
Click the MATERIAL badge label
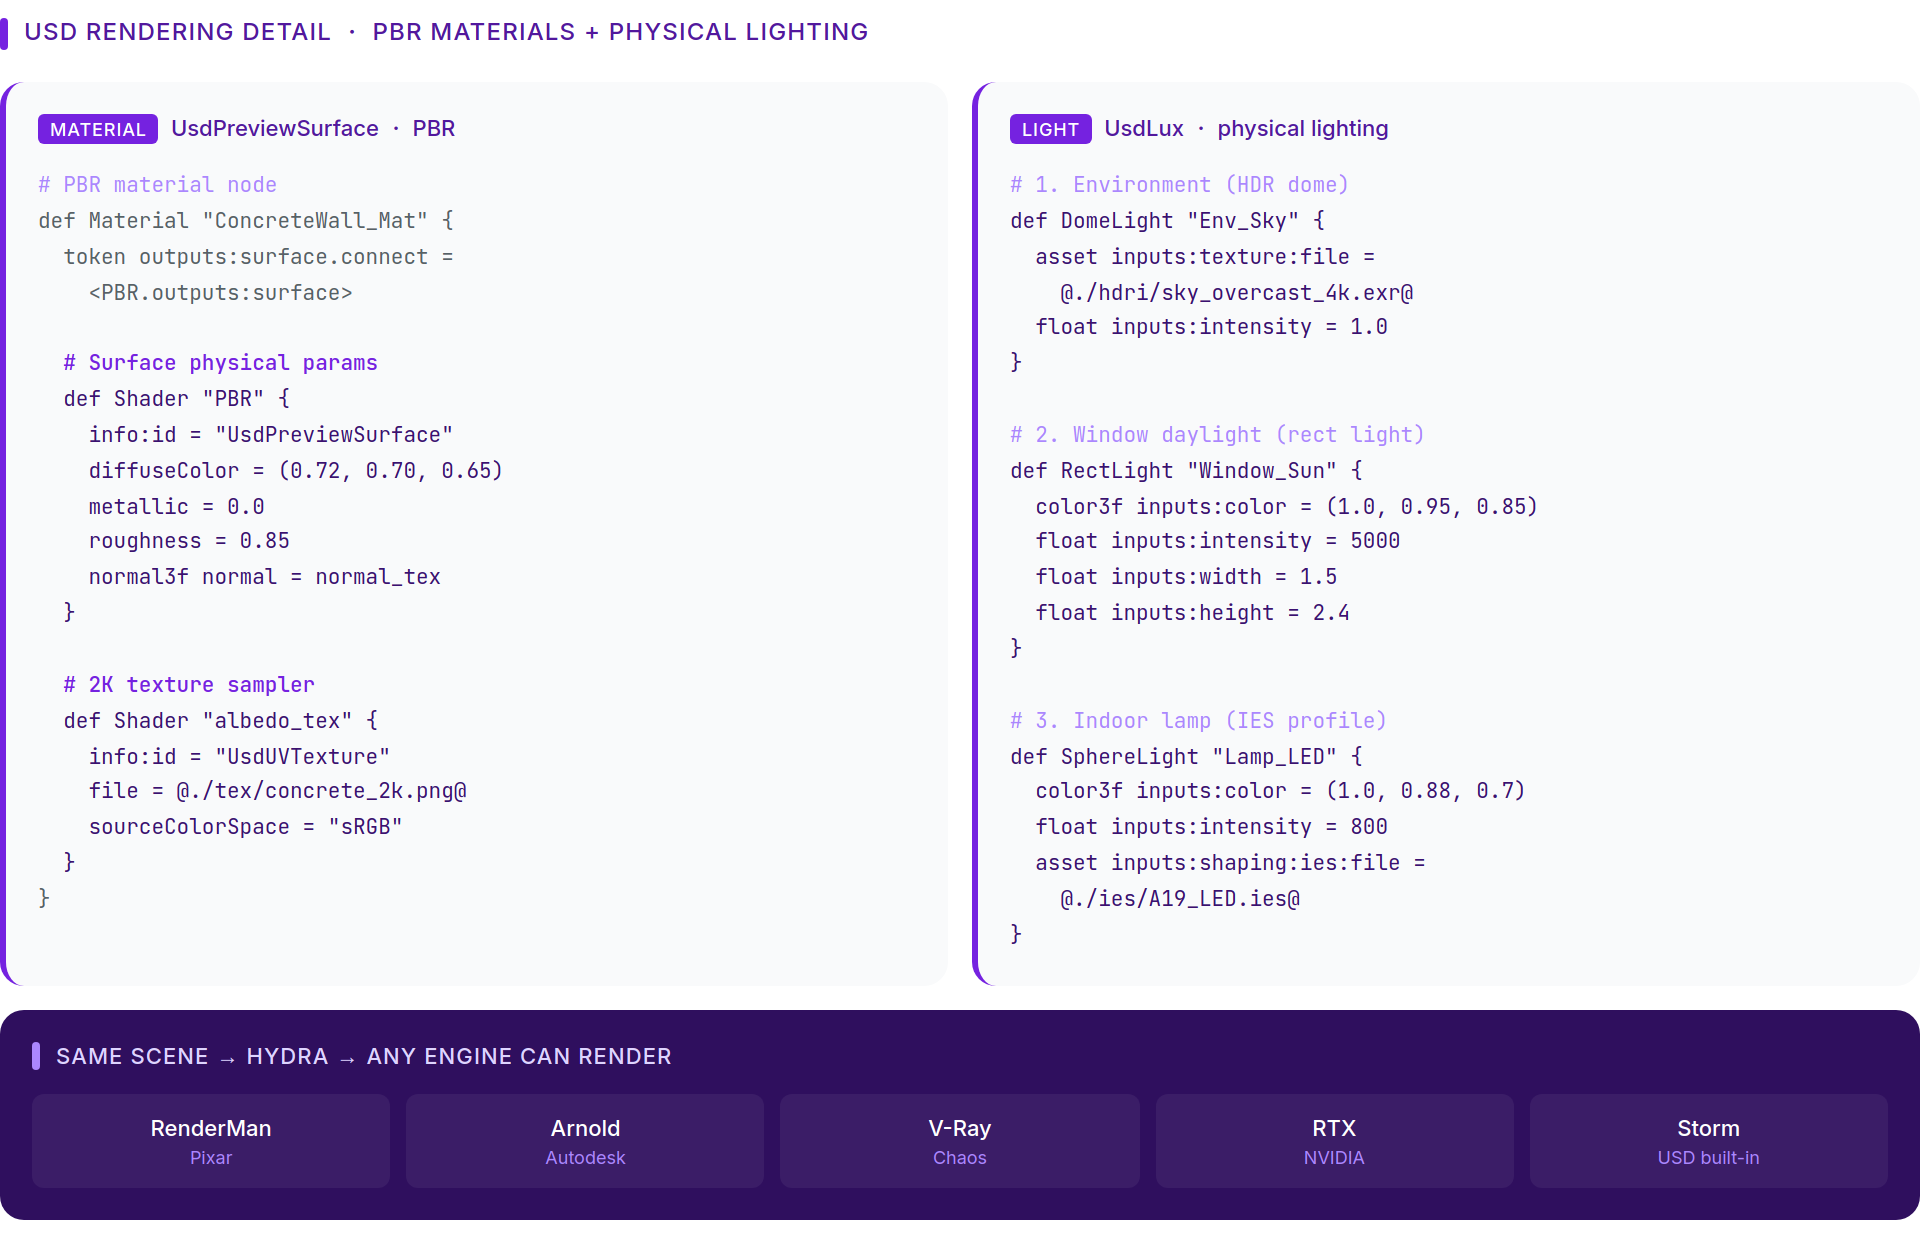[x=98, y=129]
